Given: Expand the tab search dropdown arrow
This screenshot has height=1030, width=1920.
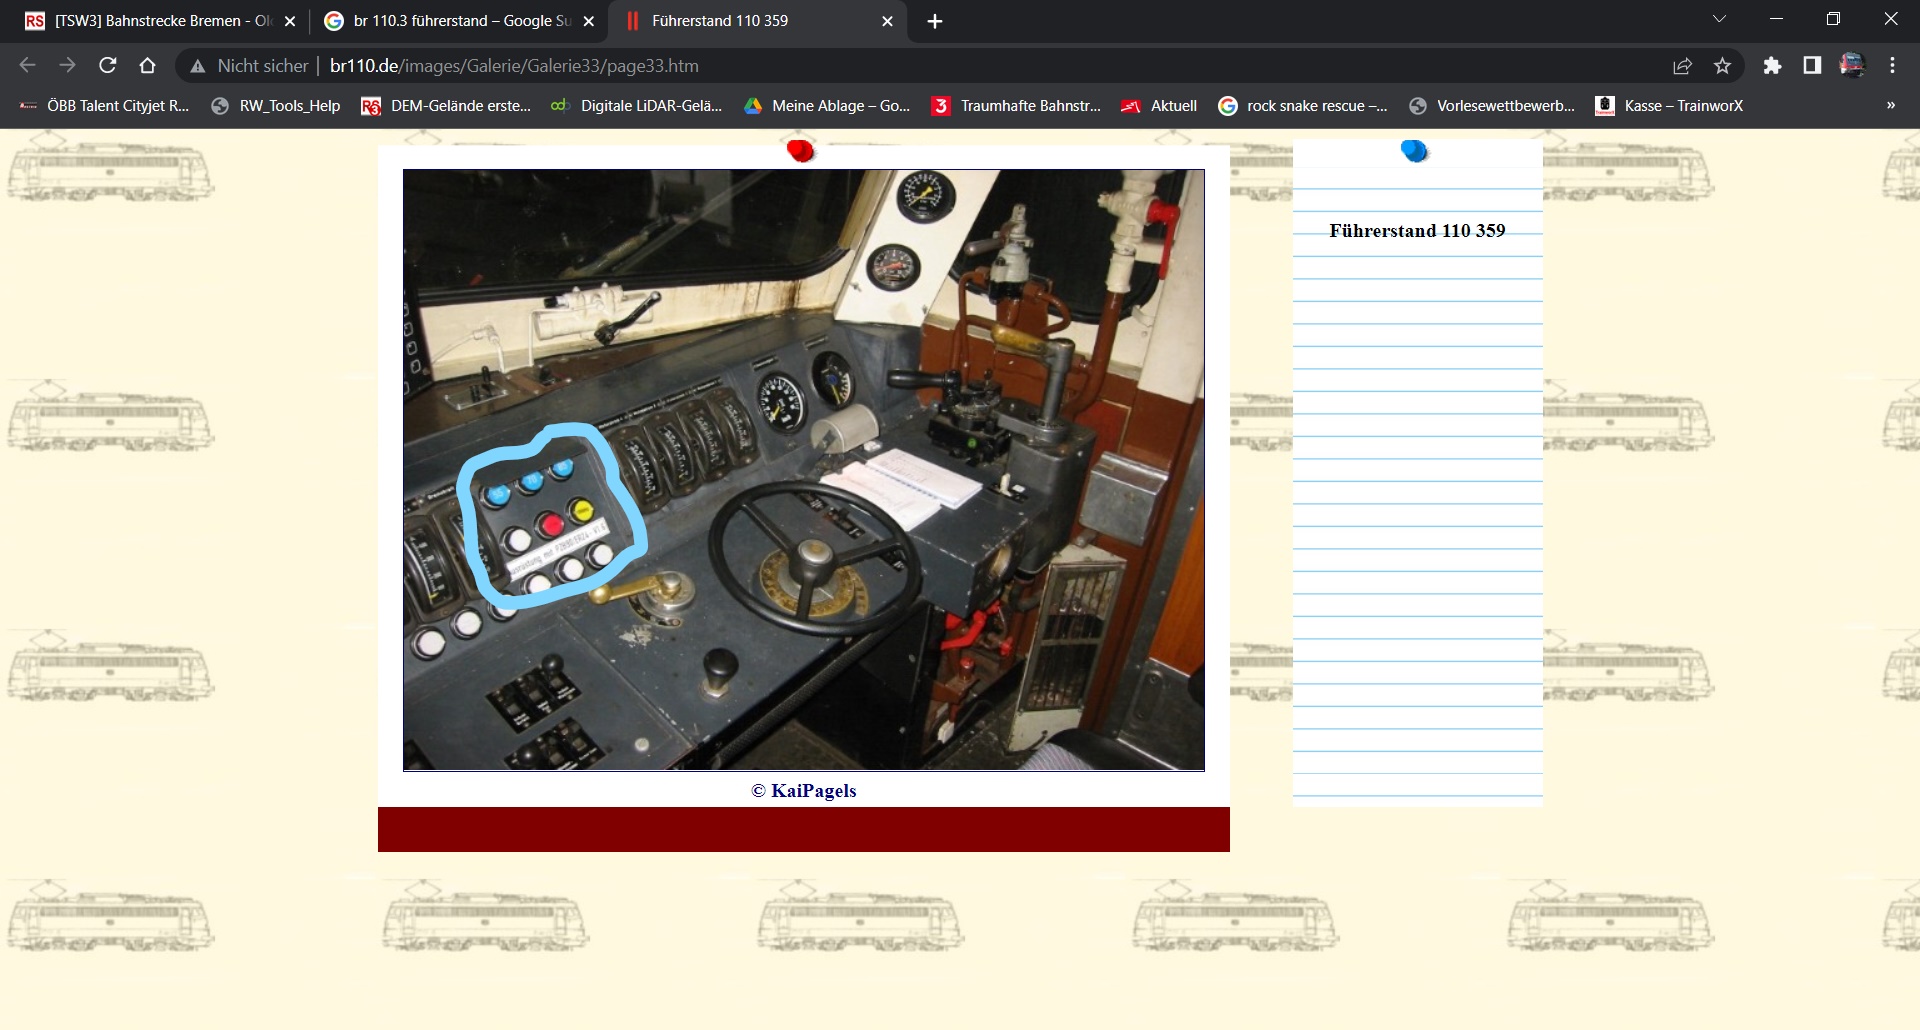Looking at the screenshot, I should pos(1719,19).
